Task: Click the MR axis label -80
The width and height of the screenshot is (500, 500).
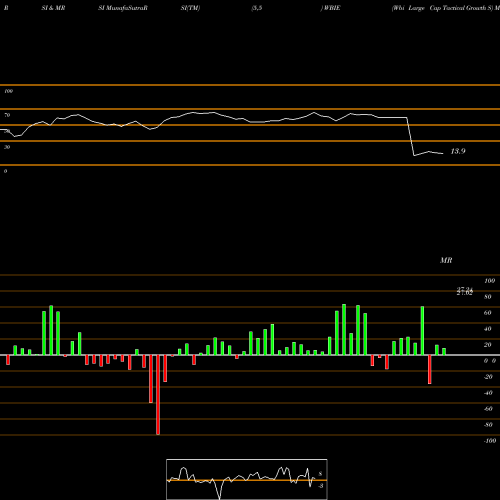Action: (488, 425)
